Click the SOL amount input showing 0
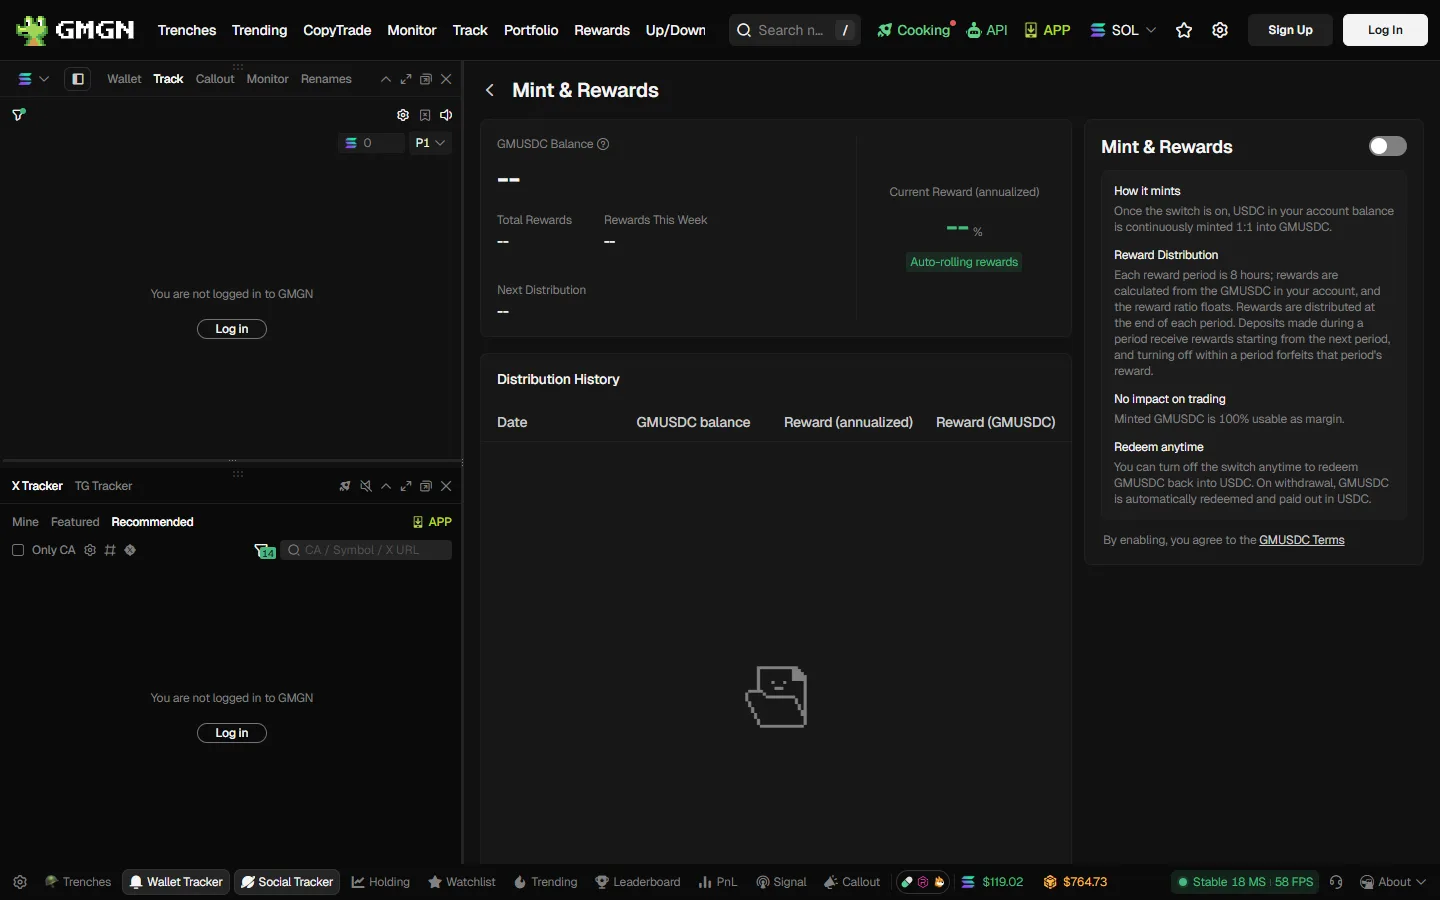Viewport: 1440px width, 900px height. tap(371, 143)
